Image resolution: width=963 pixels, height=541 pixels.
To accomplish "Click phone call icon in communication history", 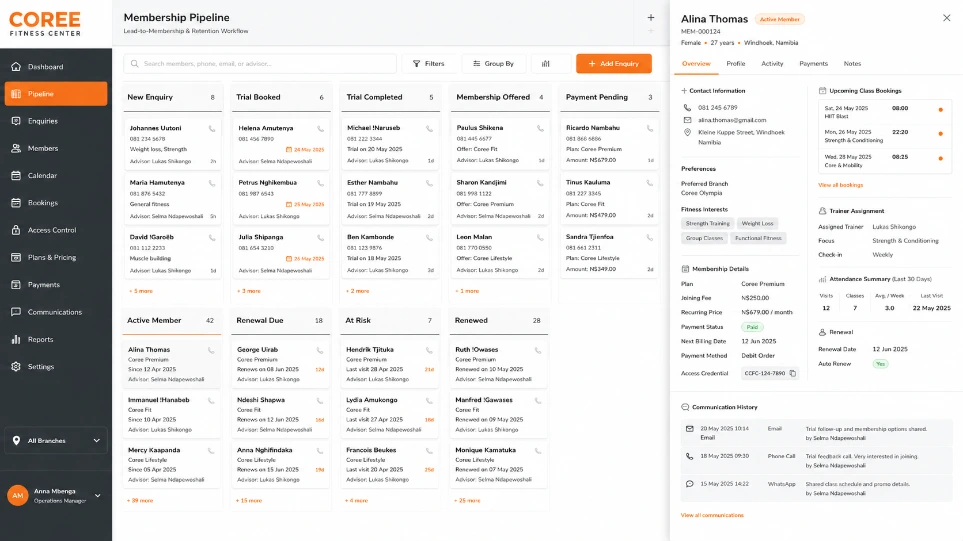I will (x=689, y=456).
